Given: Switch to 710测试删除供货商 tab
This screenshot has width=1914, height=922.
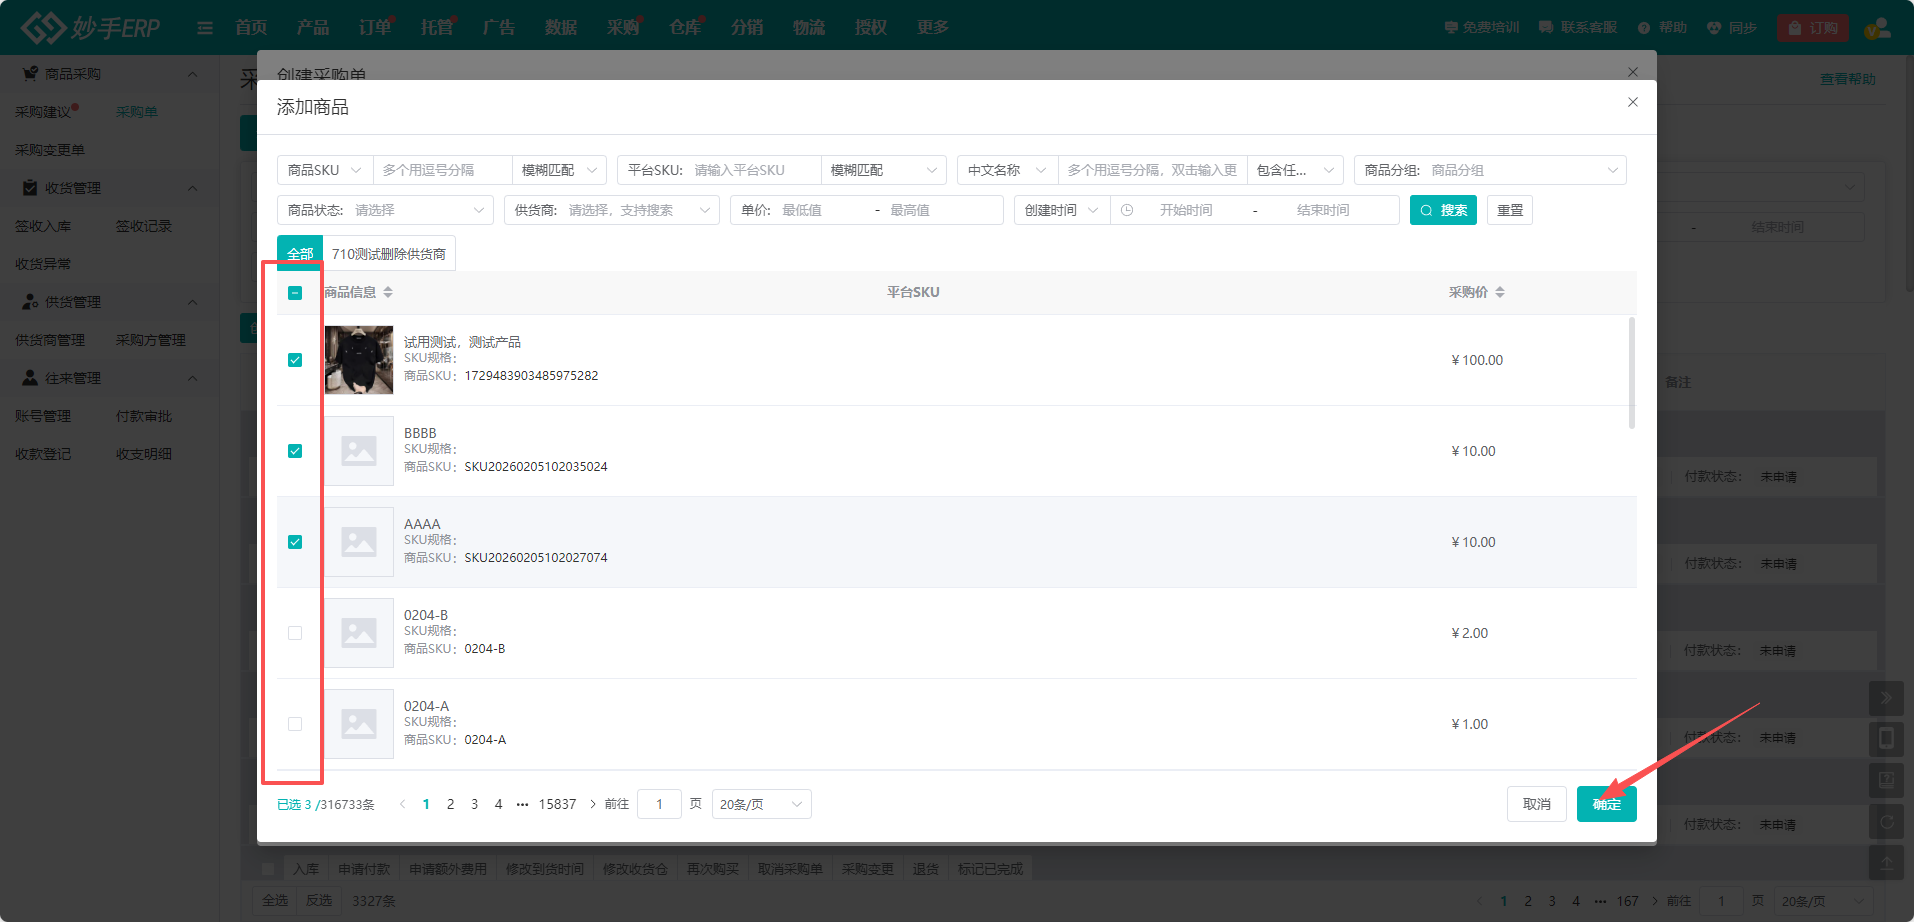Looking at the screenshot, I should [x=389, y=254].
